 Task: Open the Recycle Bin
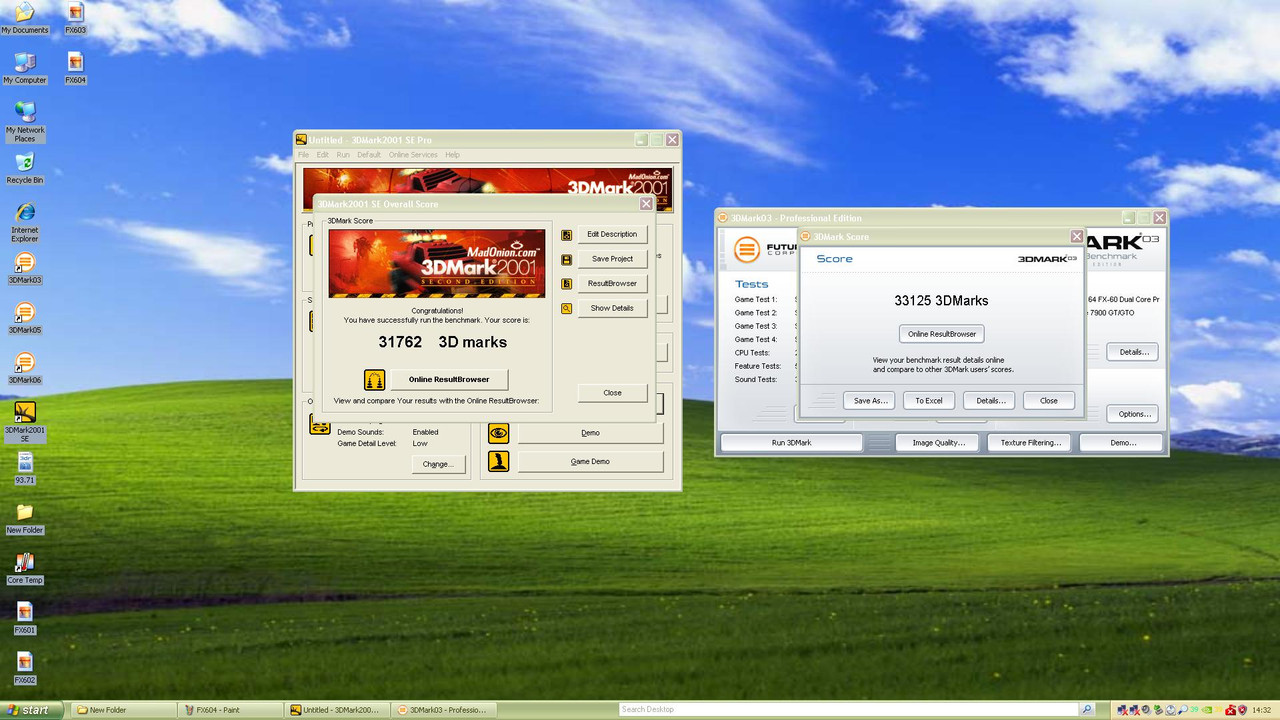tap(25, 168)
